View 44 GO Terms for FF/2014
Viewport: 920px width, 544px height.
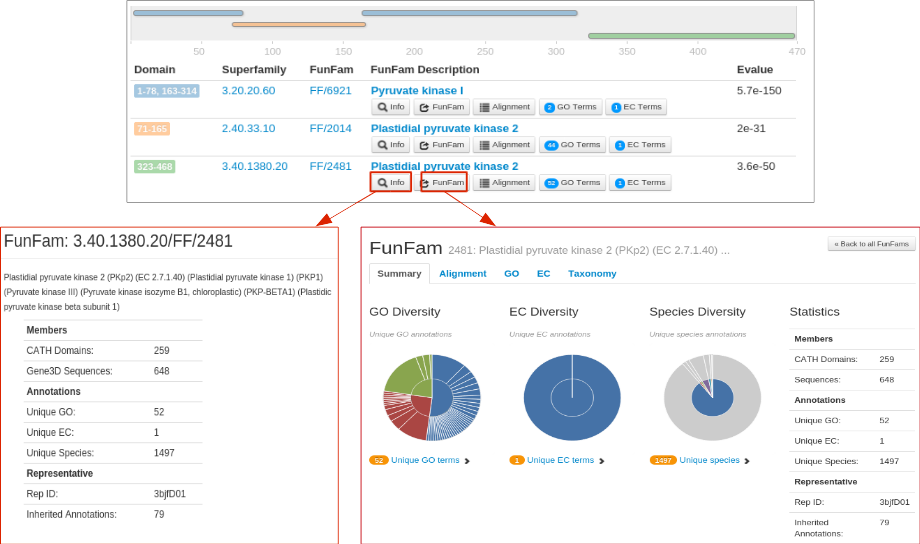571,145
